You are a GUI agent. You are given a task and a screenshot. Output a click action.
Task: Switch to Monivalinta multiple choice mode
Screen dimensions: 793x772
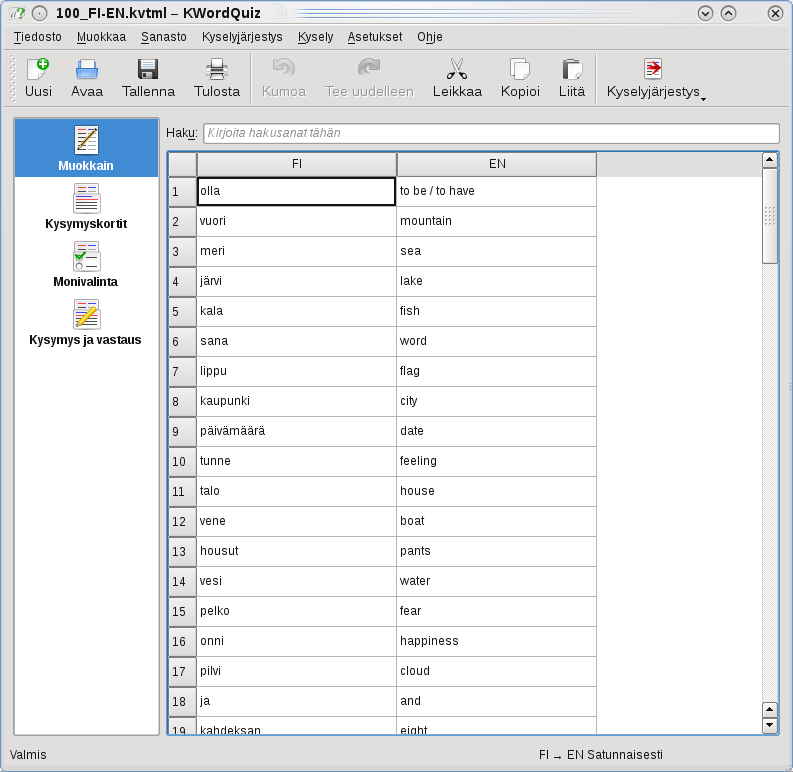pos(86,264)
